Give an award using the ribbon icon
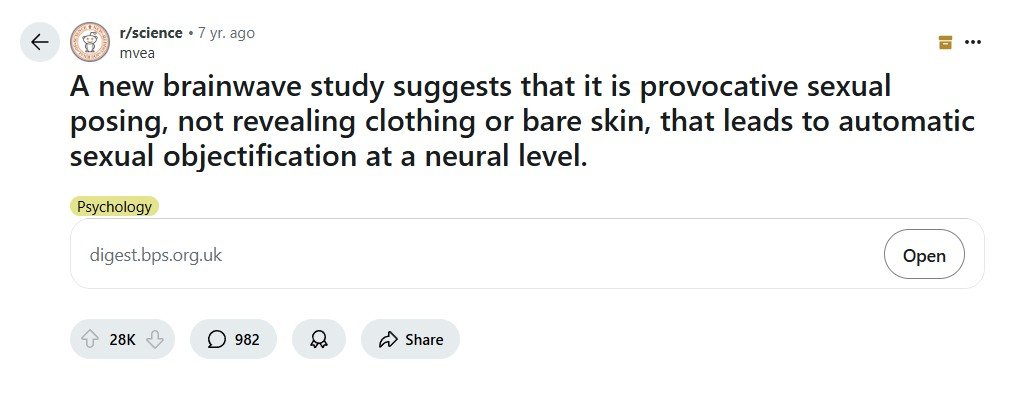 click(x=319, y=339)
